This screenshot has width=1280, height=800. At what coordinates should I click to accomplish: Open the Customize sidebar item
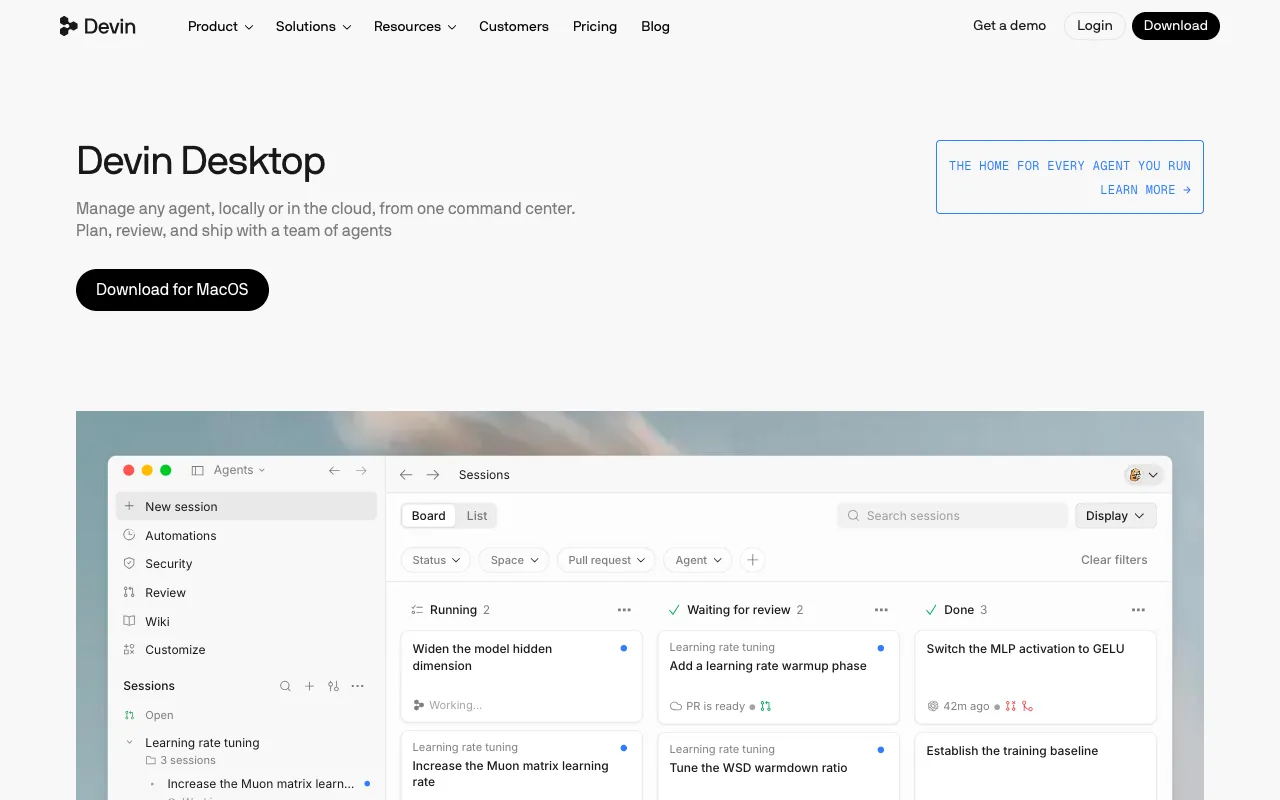click(246, 649)
